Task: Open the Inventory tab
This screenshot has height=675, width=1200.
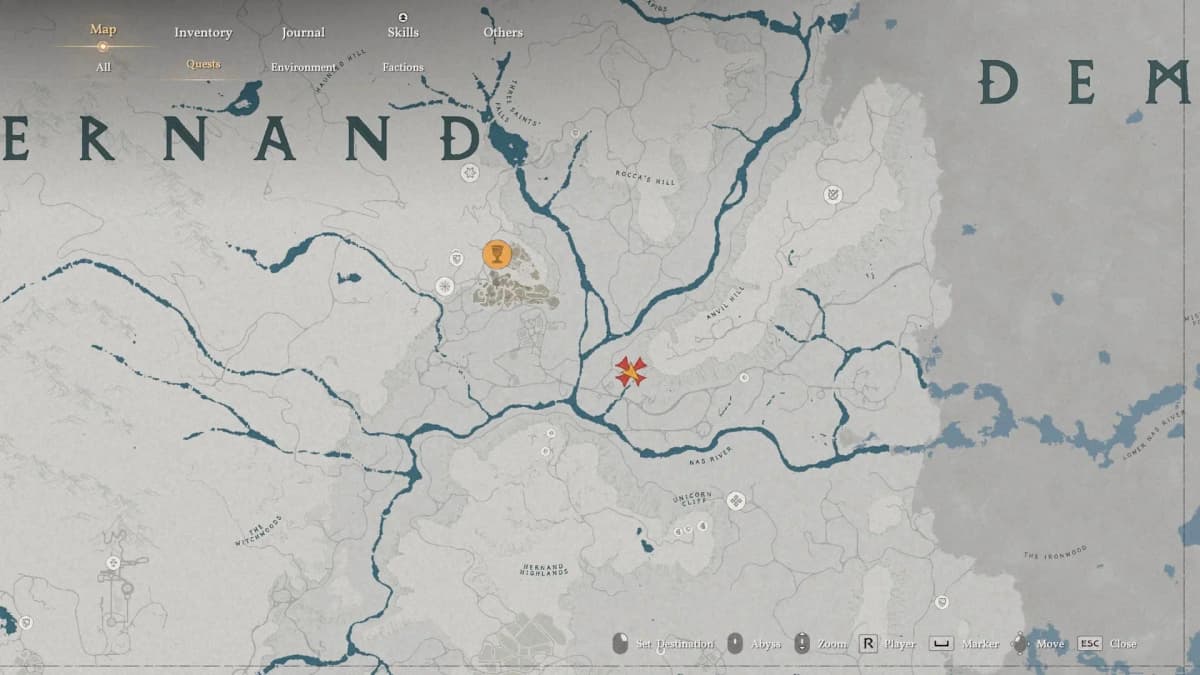Action: click(203, 32)
